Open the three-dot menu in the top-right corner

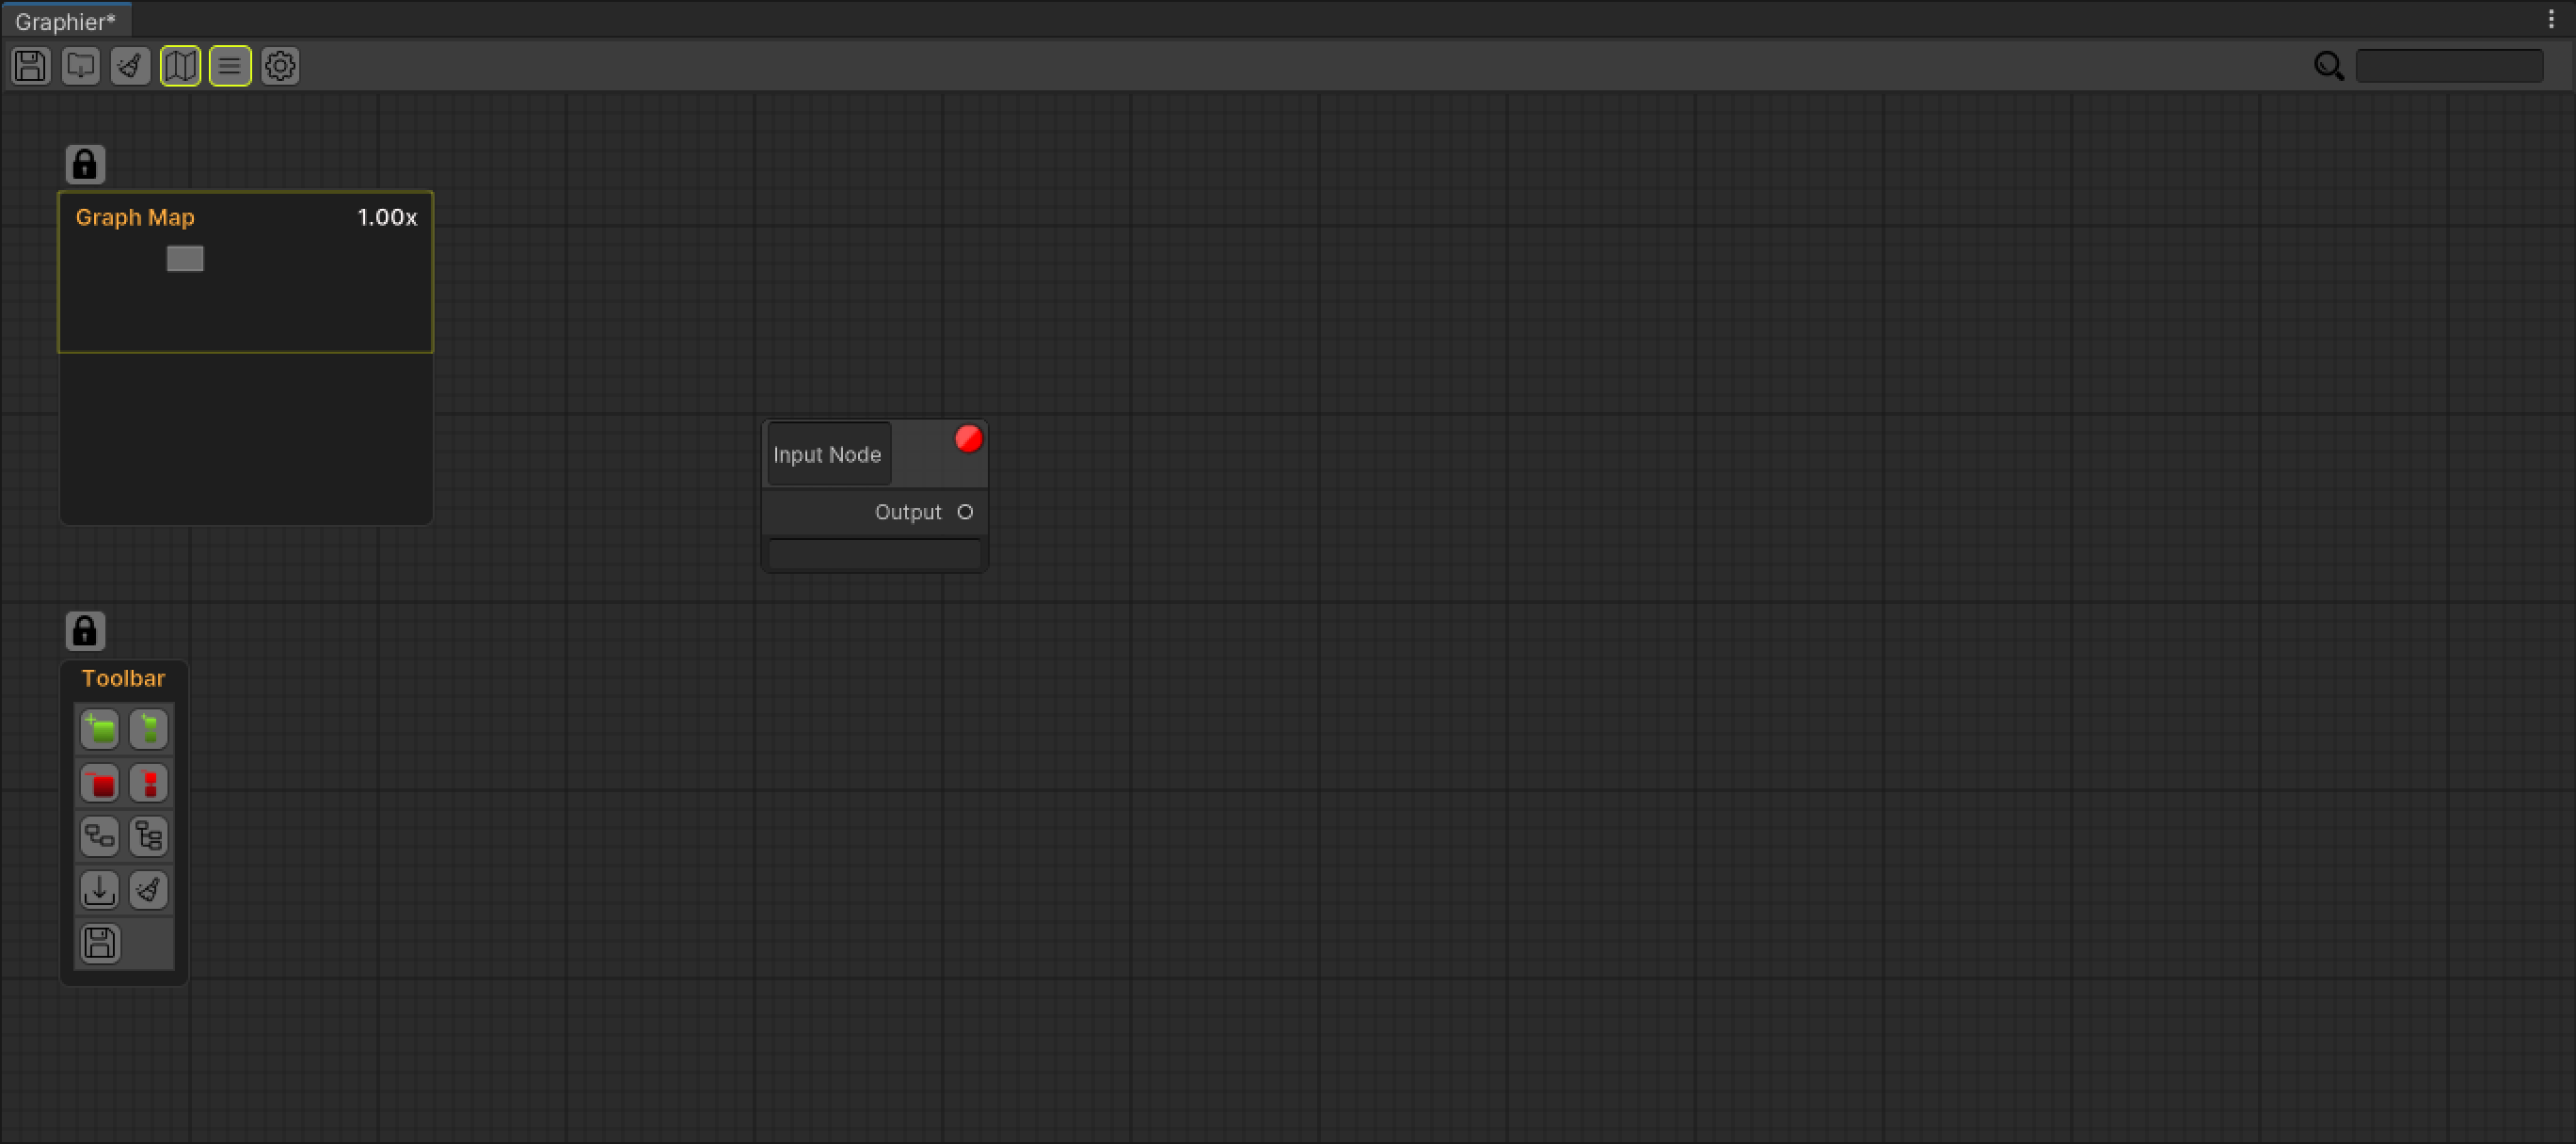(2551, 17)
